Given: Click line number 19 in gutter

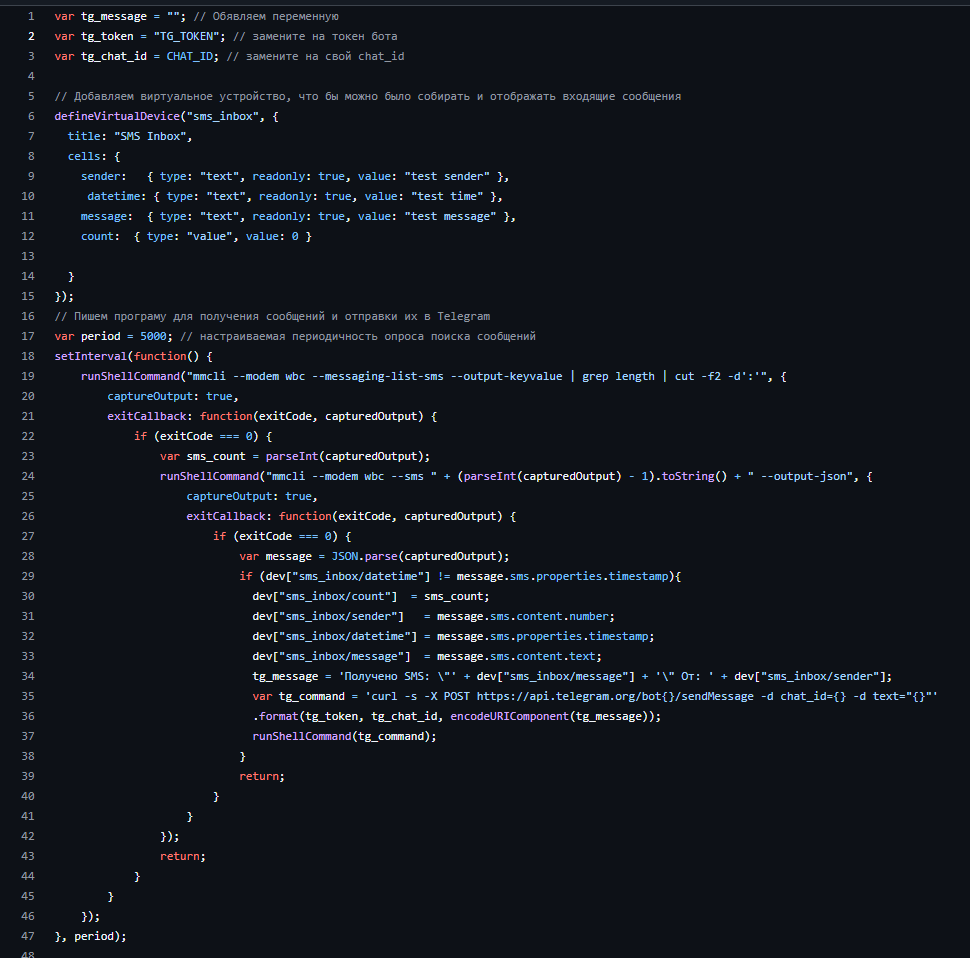Looking at the screenshot, I should point(28,376).
